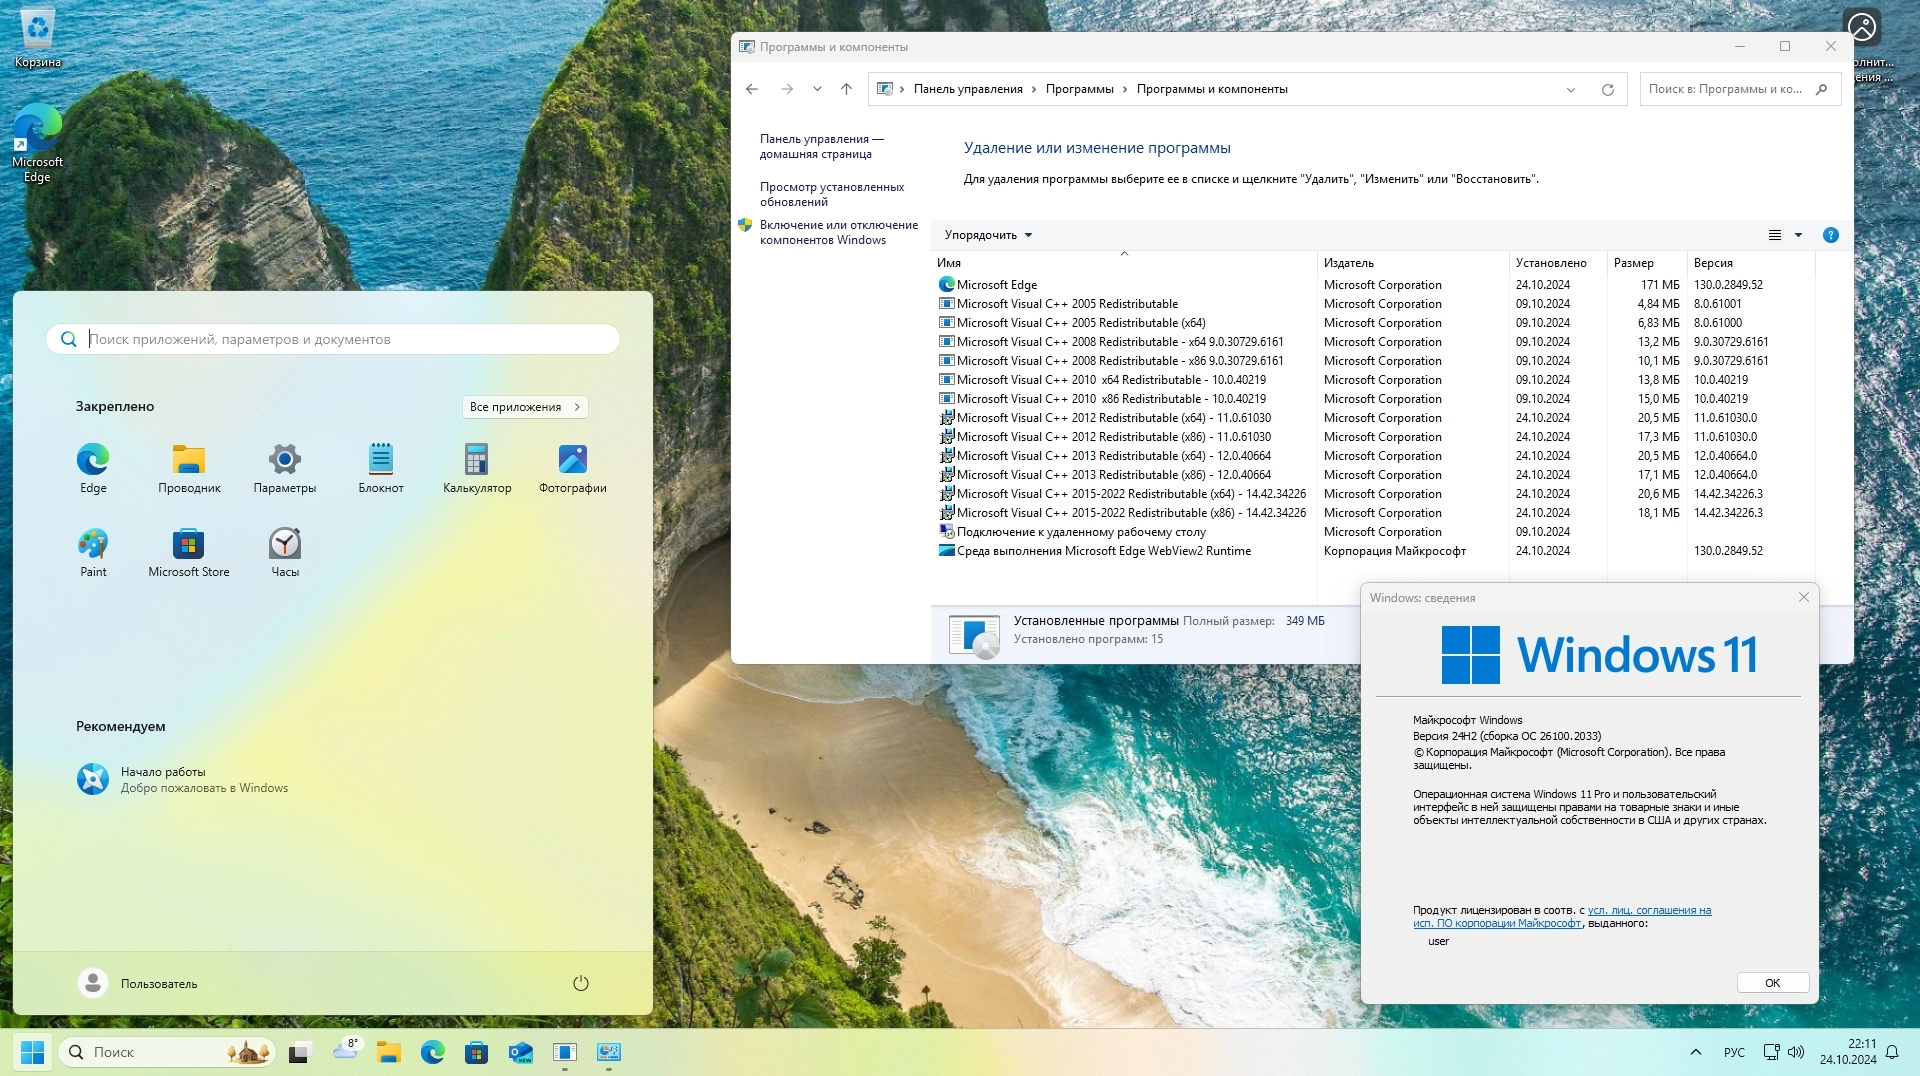
Task: Click OK in Windows info dialog
Action: coord(1771,983)
